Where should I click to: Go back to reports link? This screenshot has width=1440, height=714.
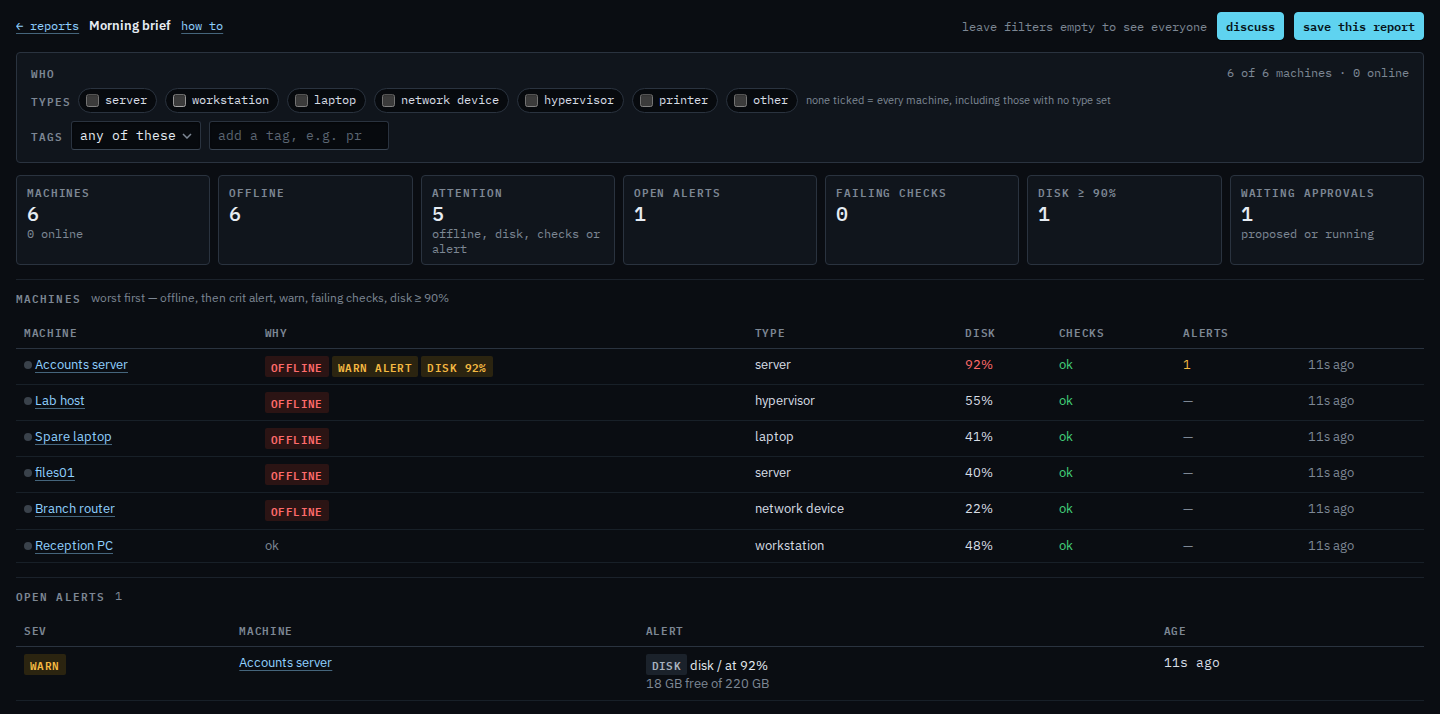(x=47, y=26)
